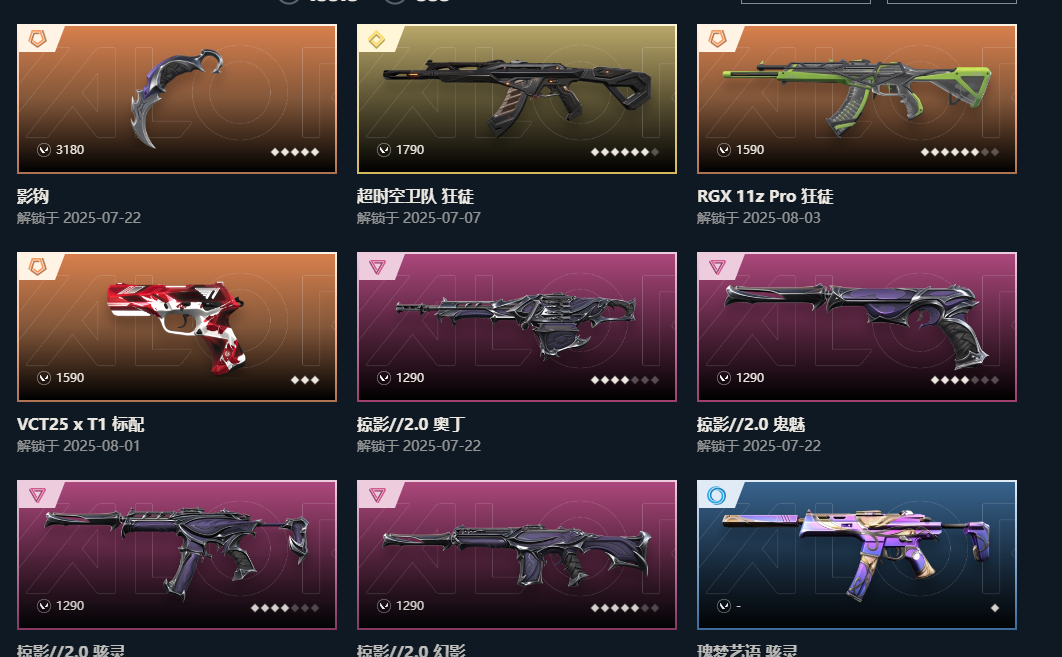Click the upgrade level diamonds on 掠影//2.0 奥丁
This screenshot has height=657, width=1062.
[x=624, y=380]
